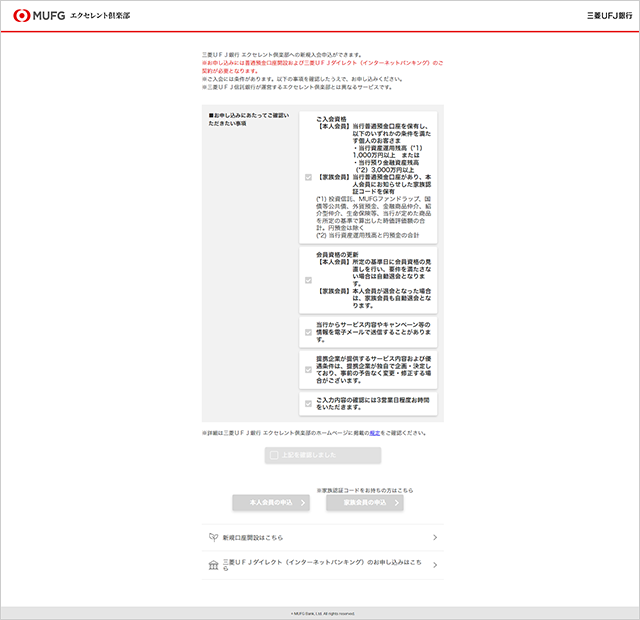
Task: Click the MUFG logo in the header
Action: point(37,16)
